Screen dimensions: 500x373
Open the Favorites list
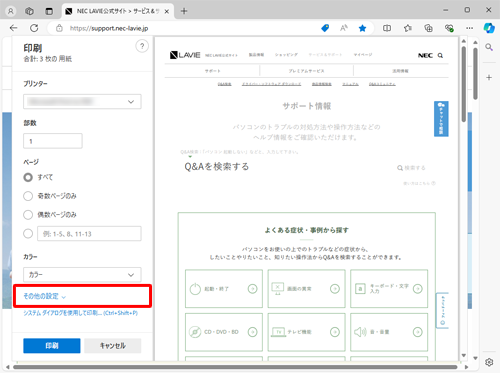click(408, 28)
